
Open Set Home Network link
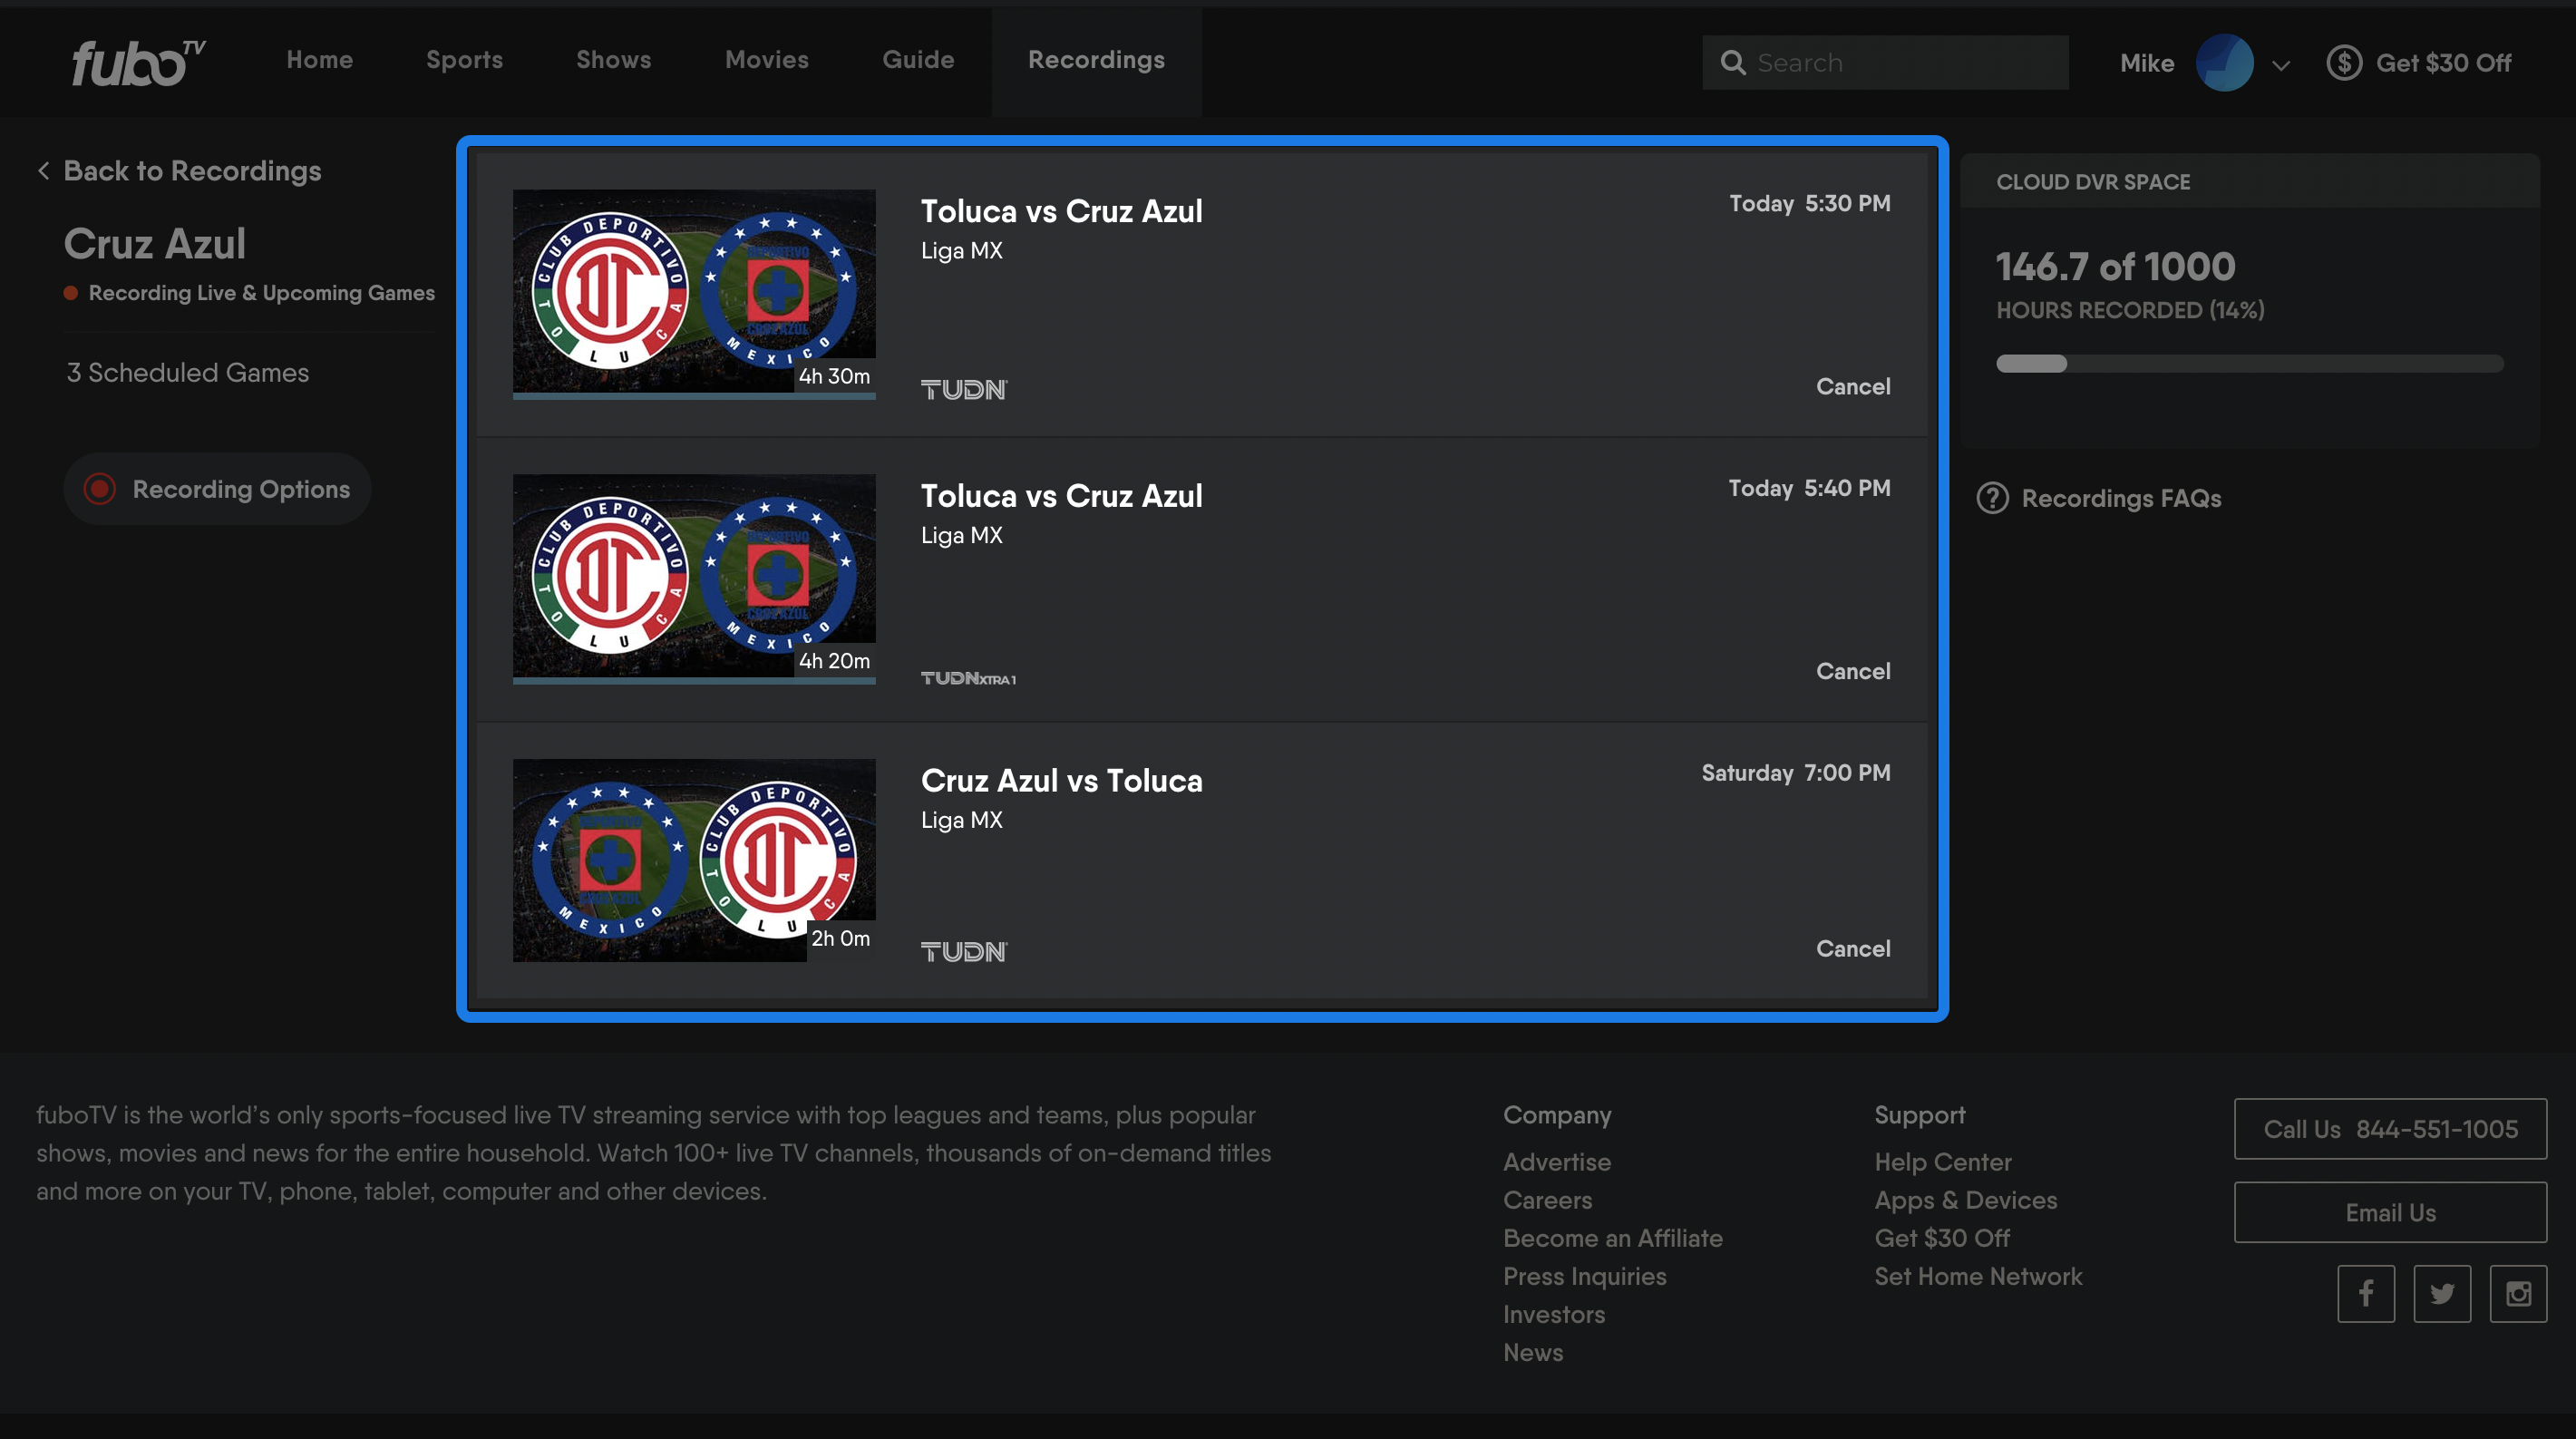pos(1978,1276)
